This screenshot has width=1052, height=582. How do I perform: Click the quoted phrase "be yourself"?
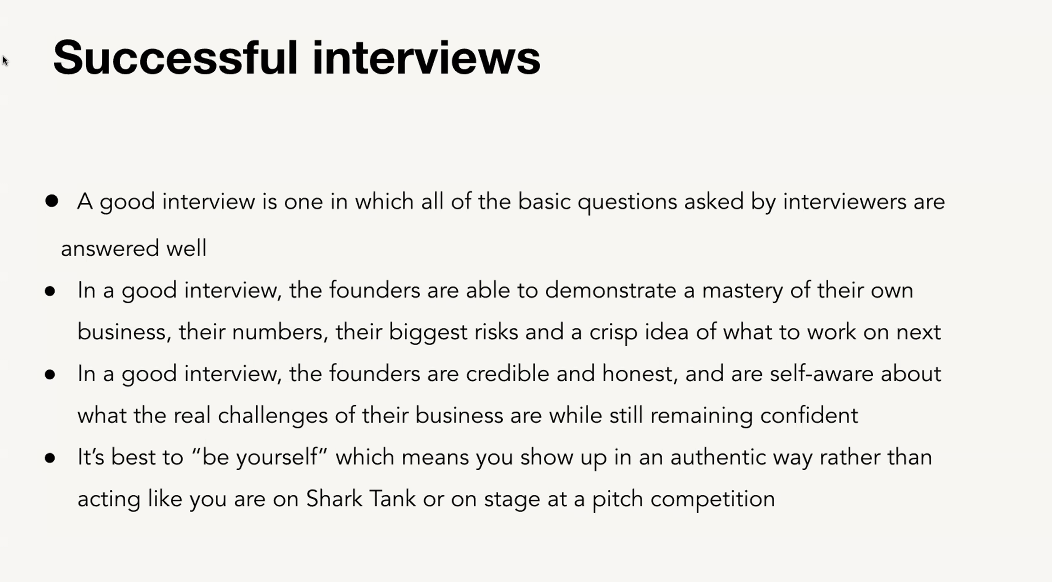coord(259,457)
